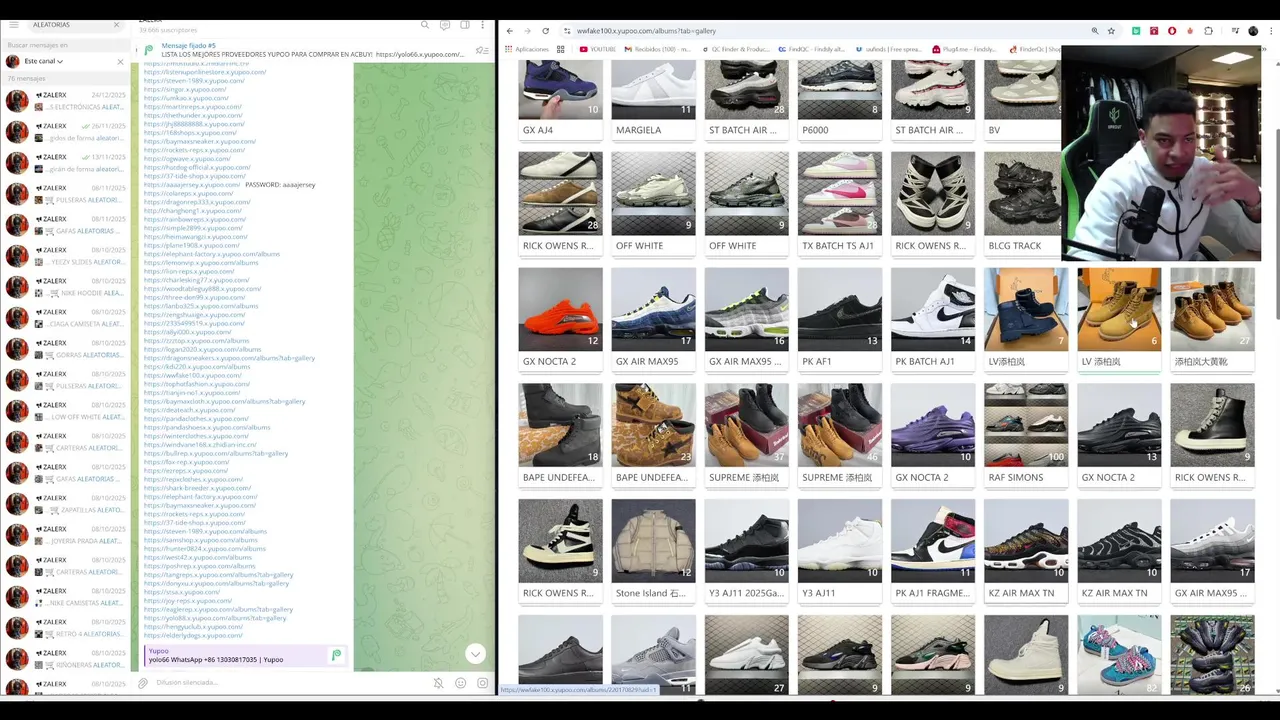
Task: Open the 'FindQC - Findbly alt...' bookmark
Action: (x=811, y=49)
